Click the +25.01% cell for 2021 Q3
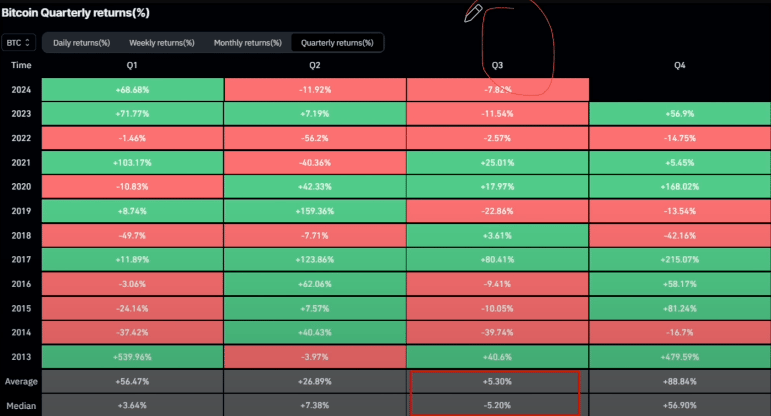The height and width of the screenshot is (416, 771). click(498, 162)
